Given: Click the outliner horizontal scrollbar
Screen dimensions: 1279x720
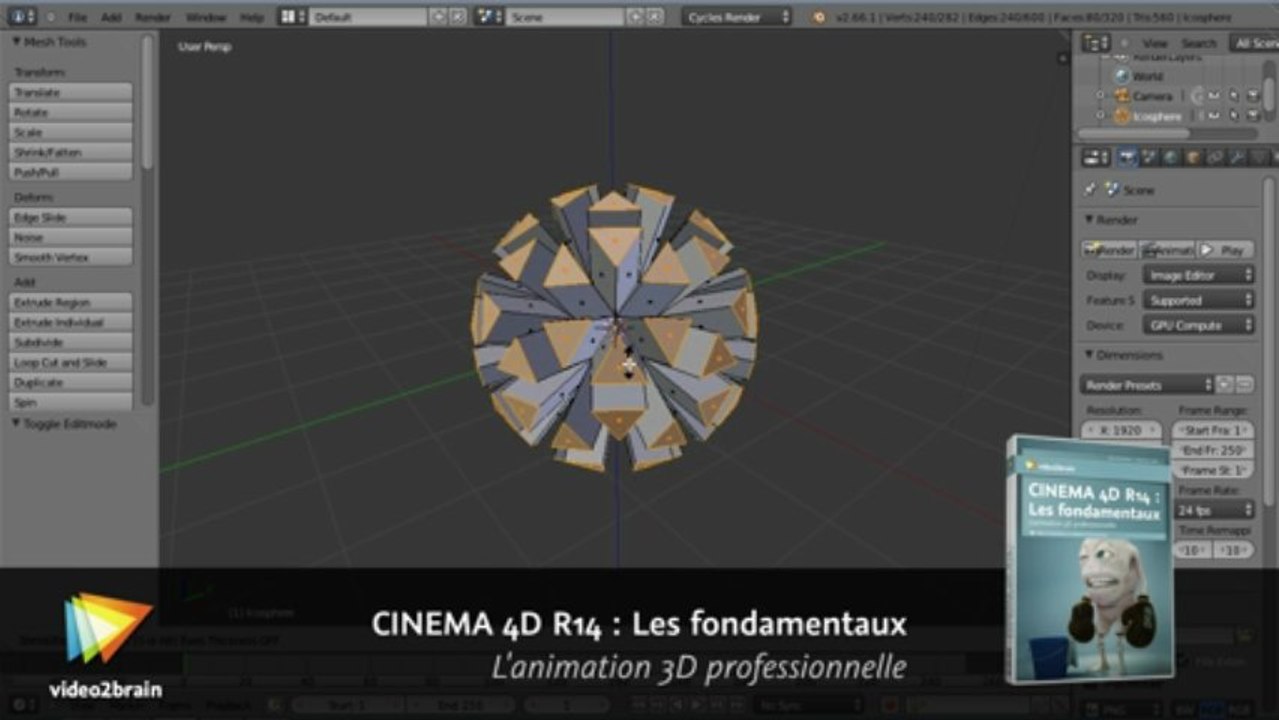Looking at the screenshot, I should 1134,133.
